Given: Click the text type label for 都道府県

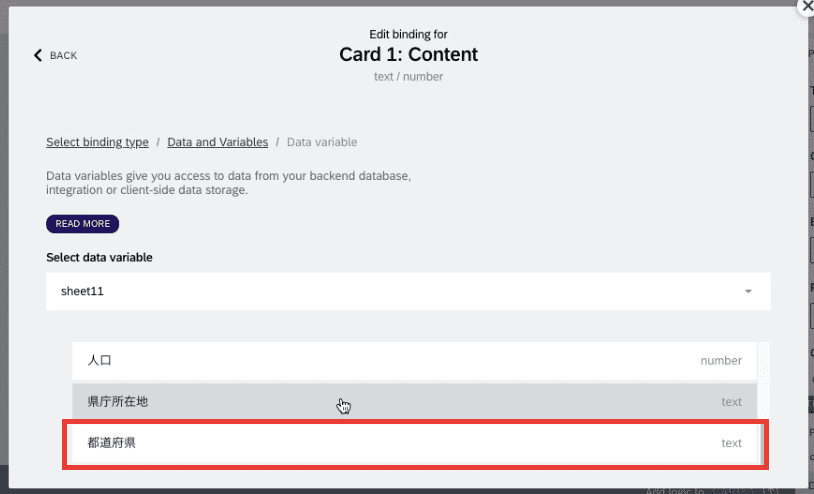Looking at the screenshot, I should coord(731,443).
